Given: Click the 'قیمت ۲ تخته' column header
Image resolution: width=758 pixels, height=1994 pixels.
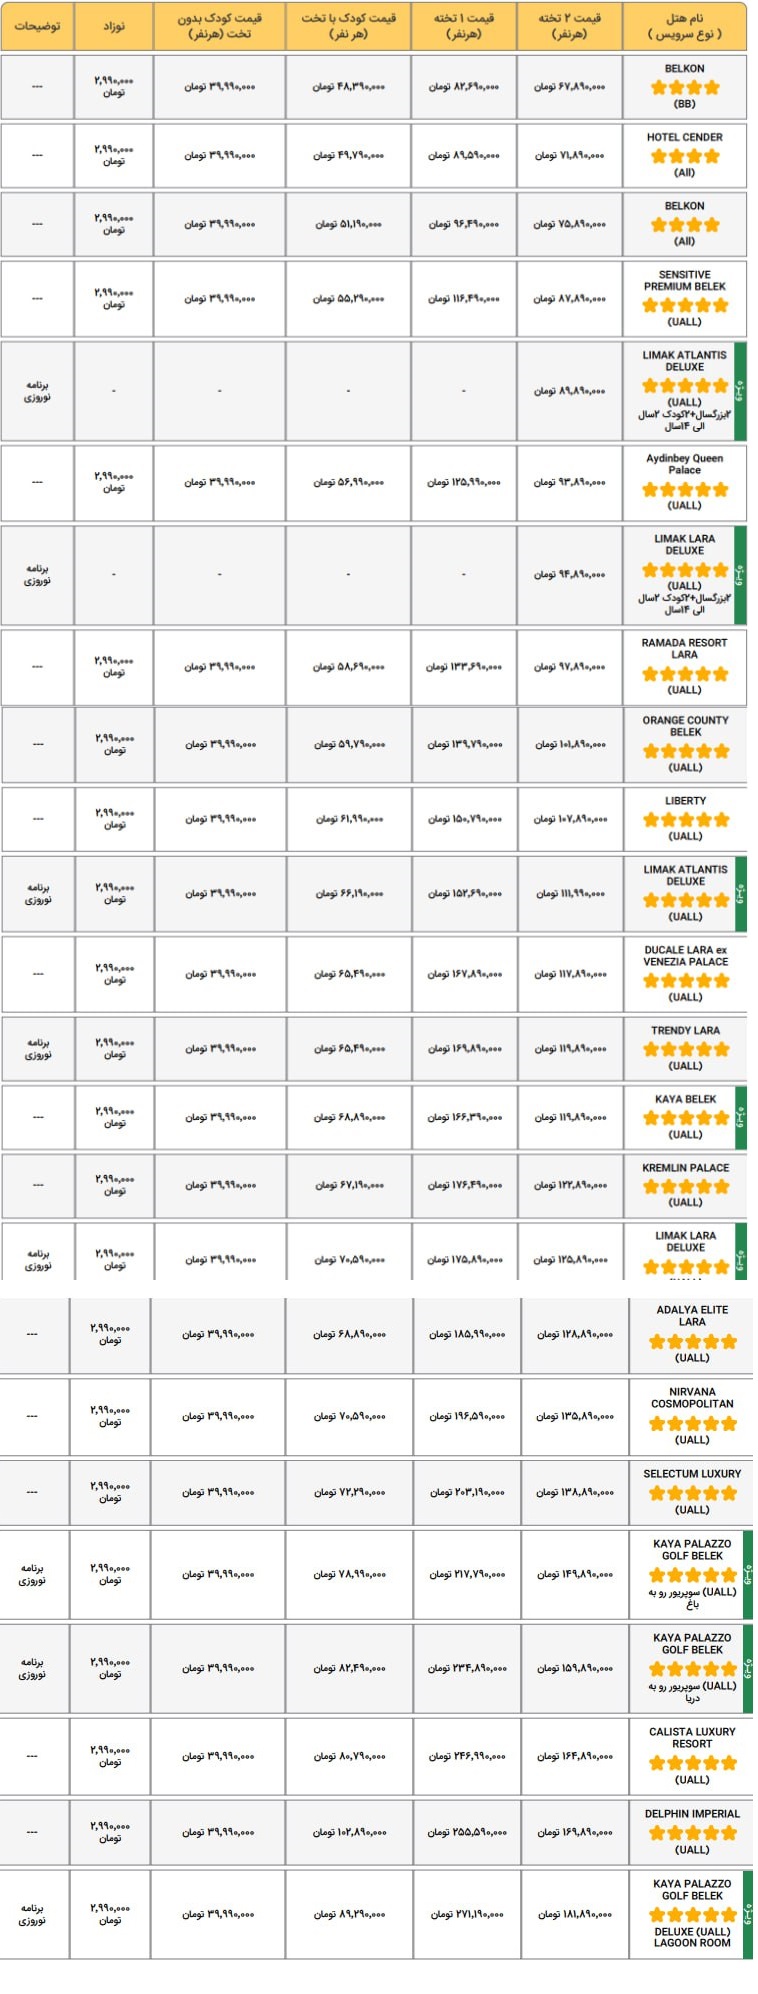Looking at the screenshot, I should (569, 26).
